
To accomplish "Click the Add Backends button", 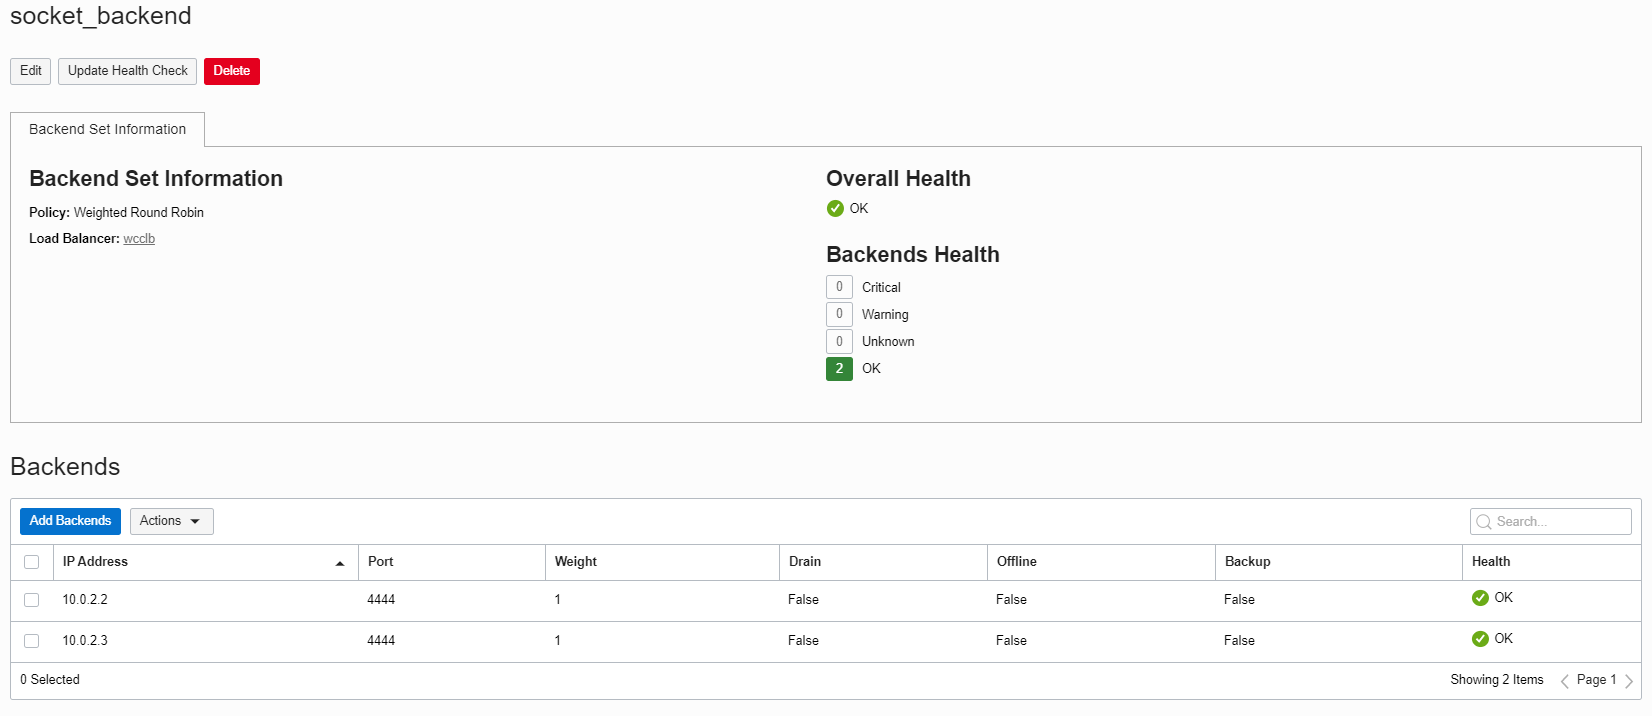I will 70,521.
